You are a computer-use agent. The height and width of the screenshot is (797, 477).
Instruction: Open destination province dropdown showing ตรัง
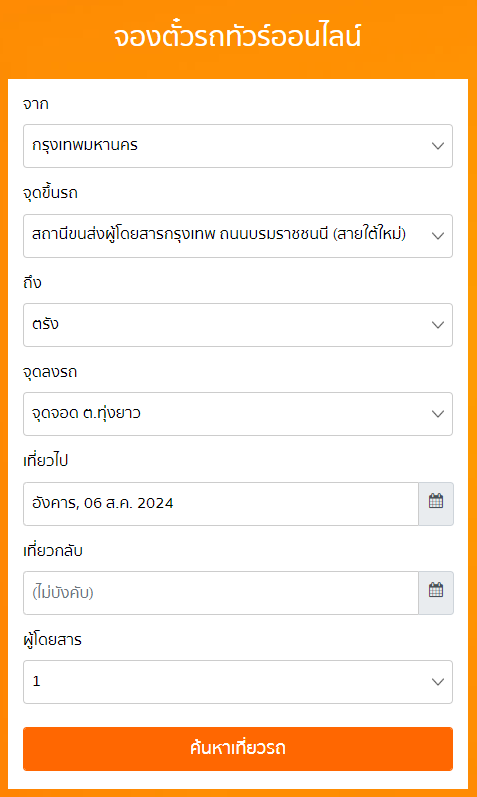tap(238, 325)
